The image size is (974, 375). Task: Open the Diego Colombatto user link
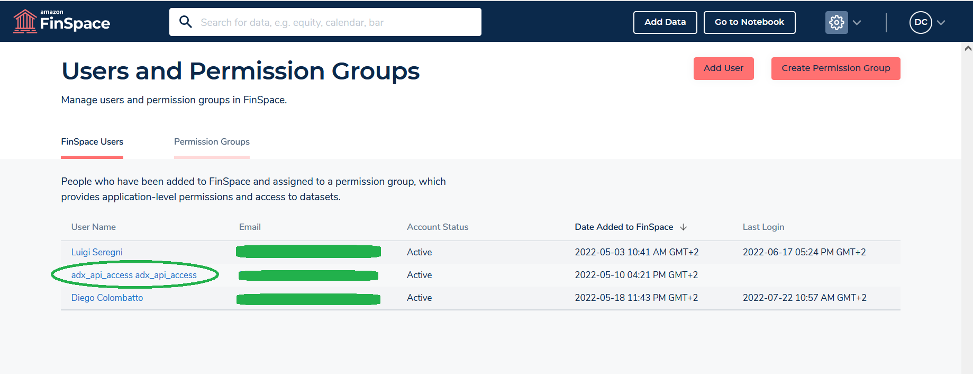tap(107, 297)
